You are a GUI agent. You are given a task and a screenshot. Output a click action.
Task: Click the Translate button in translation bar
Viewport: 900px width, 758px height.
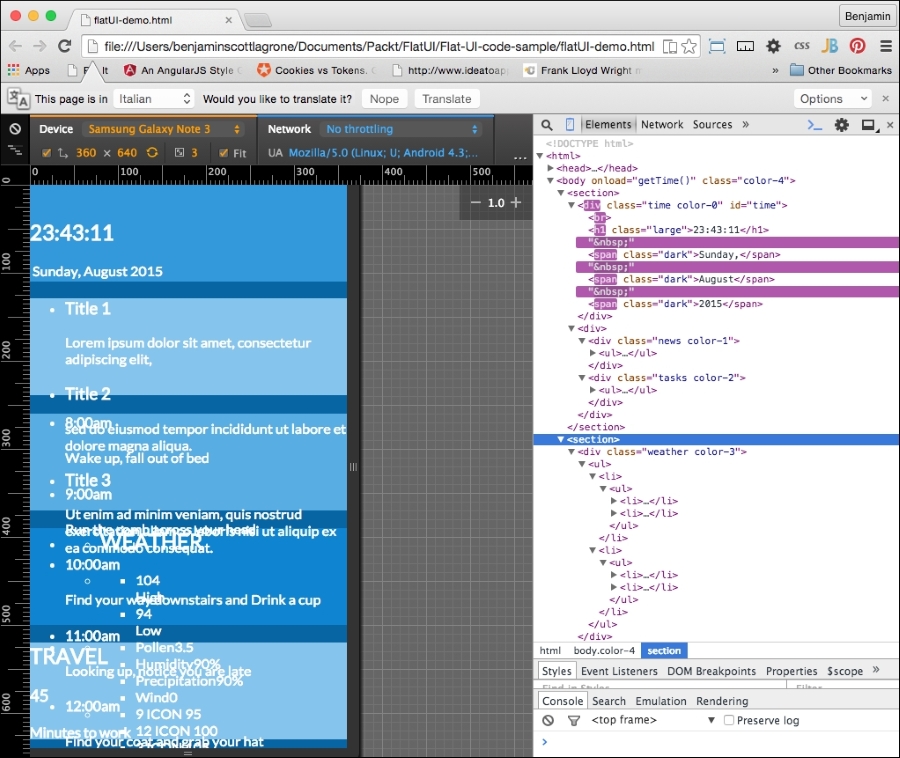coord(446,98)
